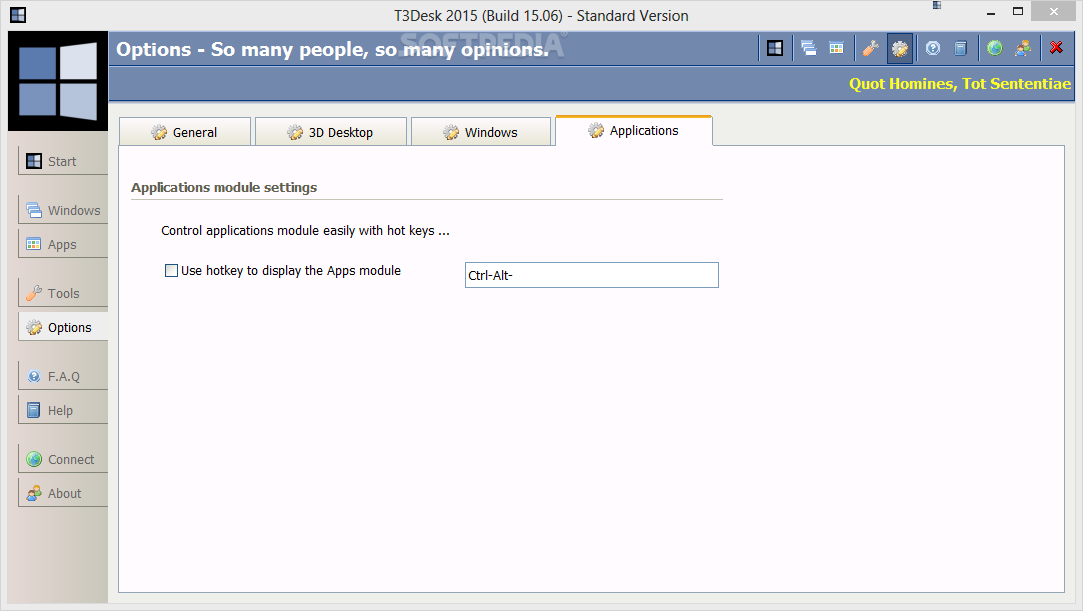Open Tools in the sidebar

tap(62, 293)
